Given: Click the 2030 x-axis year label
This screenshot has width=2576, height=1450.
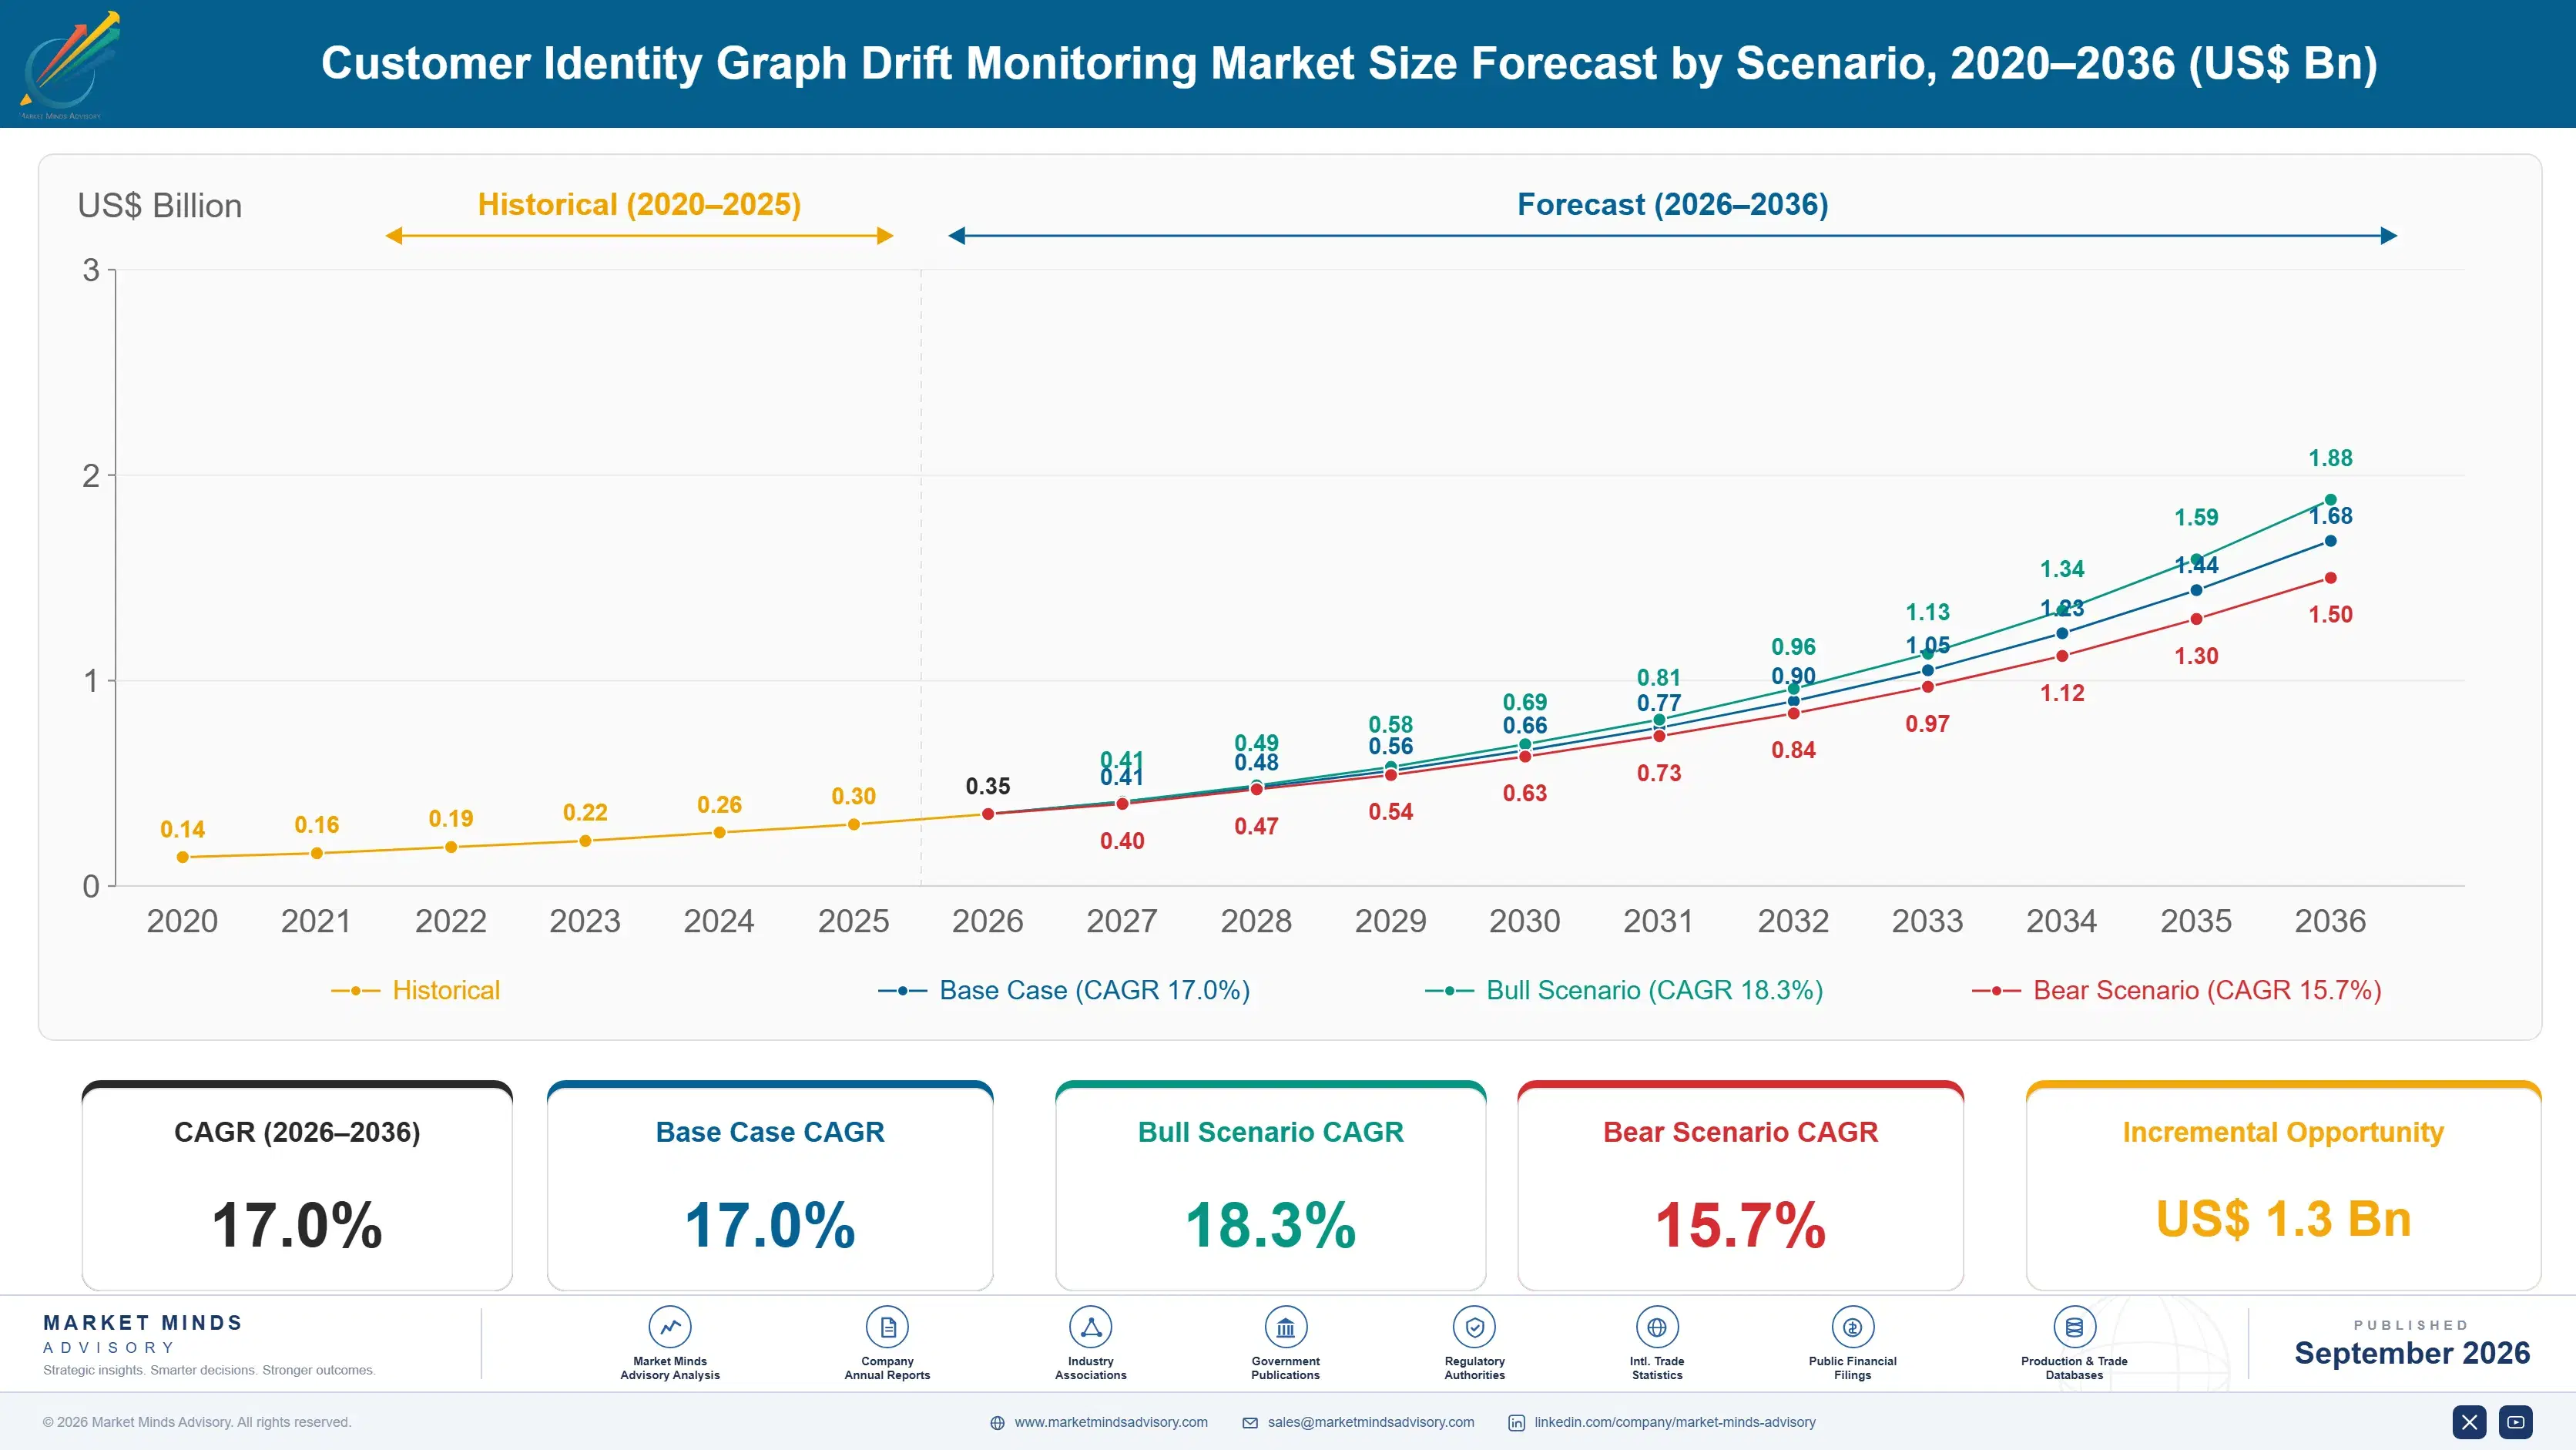Looking at the screenshot, I should click(1524, 921).
